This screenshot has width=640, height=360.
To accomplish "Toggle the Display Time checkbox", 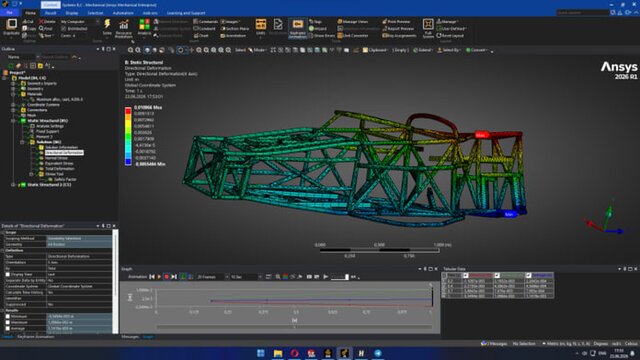I will pyautogui.click(x=8, y=275).
